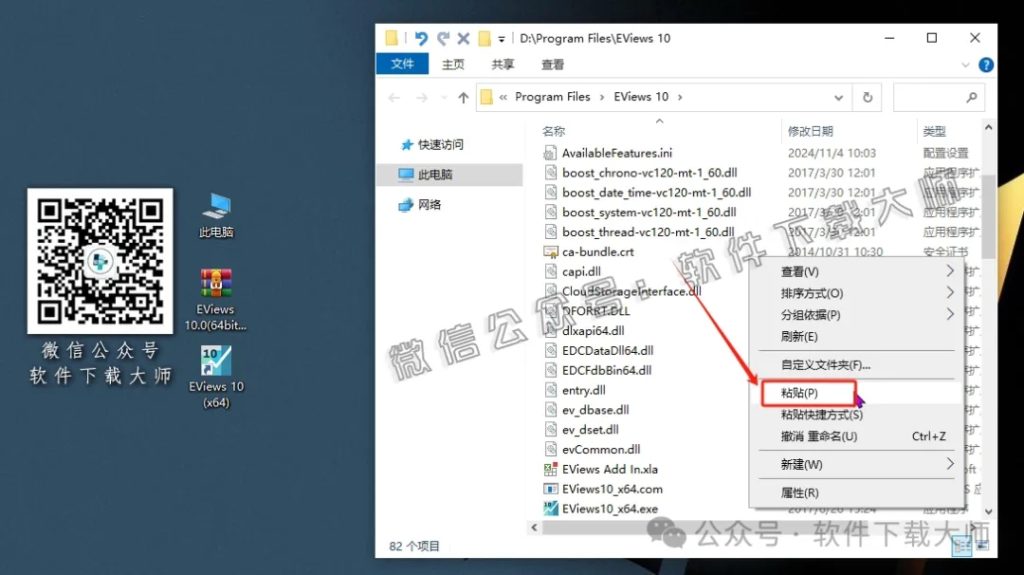Viewport: 1024px width, 575px height.
Task: Select file AvailableFeatures.ini
Action: pos(616,153)
